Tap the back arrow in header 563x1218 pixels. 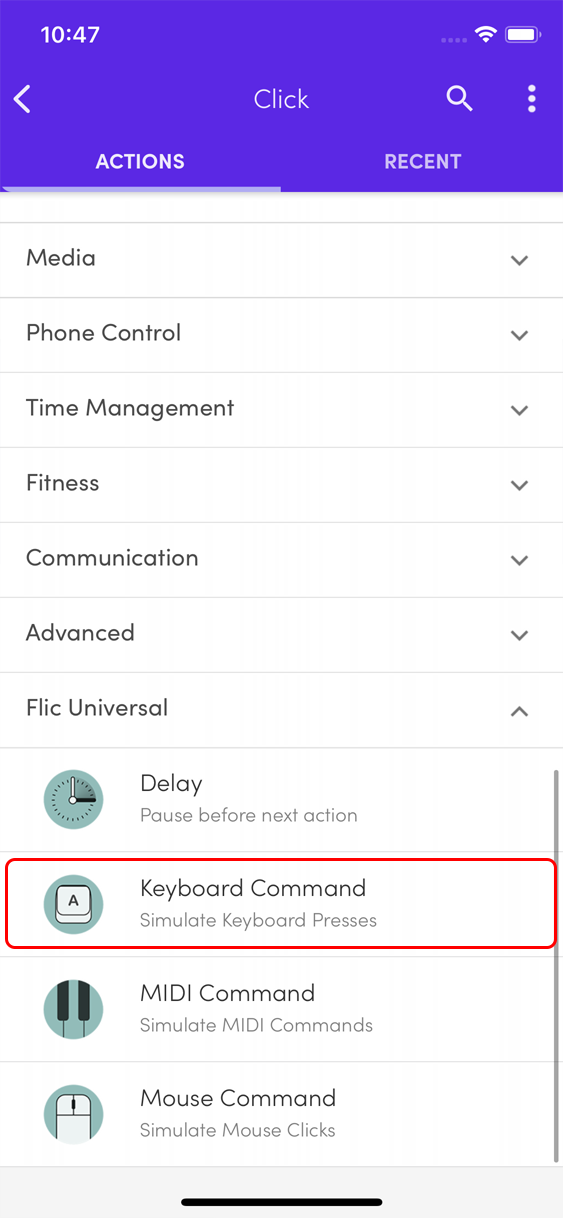[22, 99]
